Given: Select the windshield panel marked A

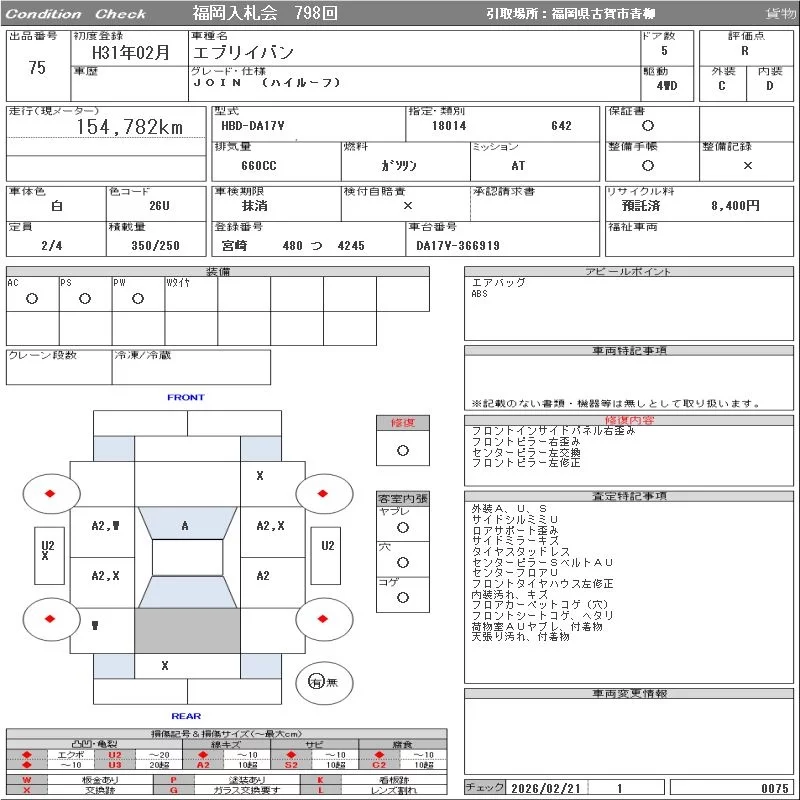Looking at the screenshot, I should tap(186, 525).
